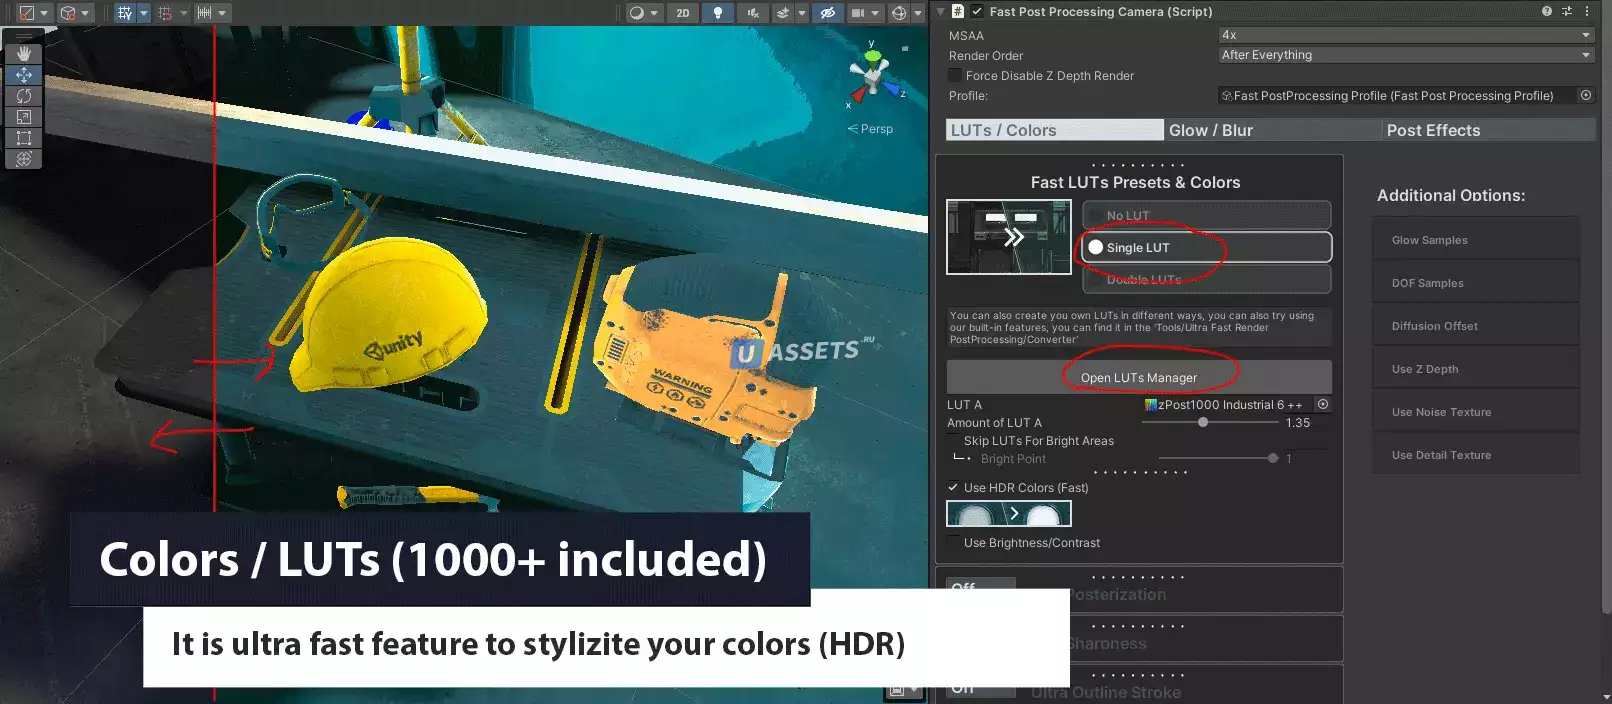Image resolution: width=1612 pixels, height=704 pixels.
Task: Toggle scene lighting bulb
Action: [717, 13]
